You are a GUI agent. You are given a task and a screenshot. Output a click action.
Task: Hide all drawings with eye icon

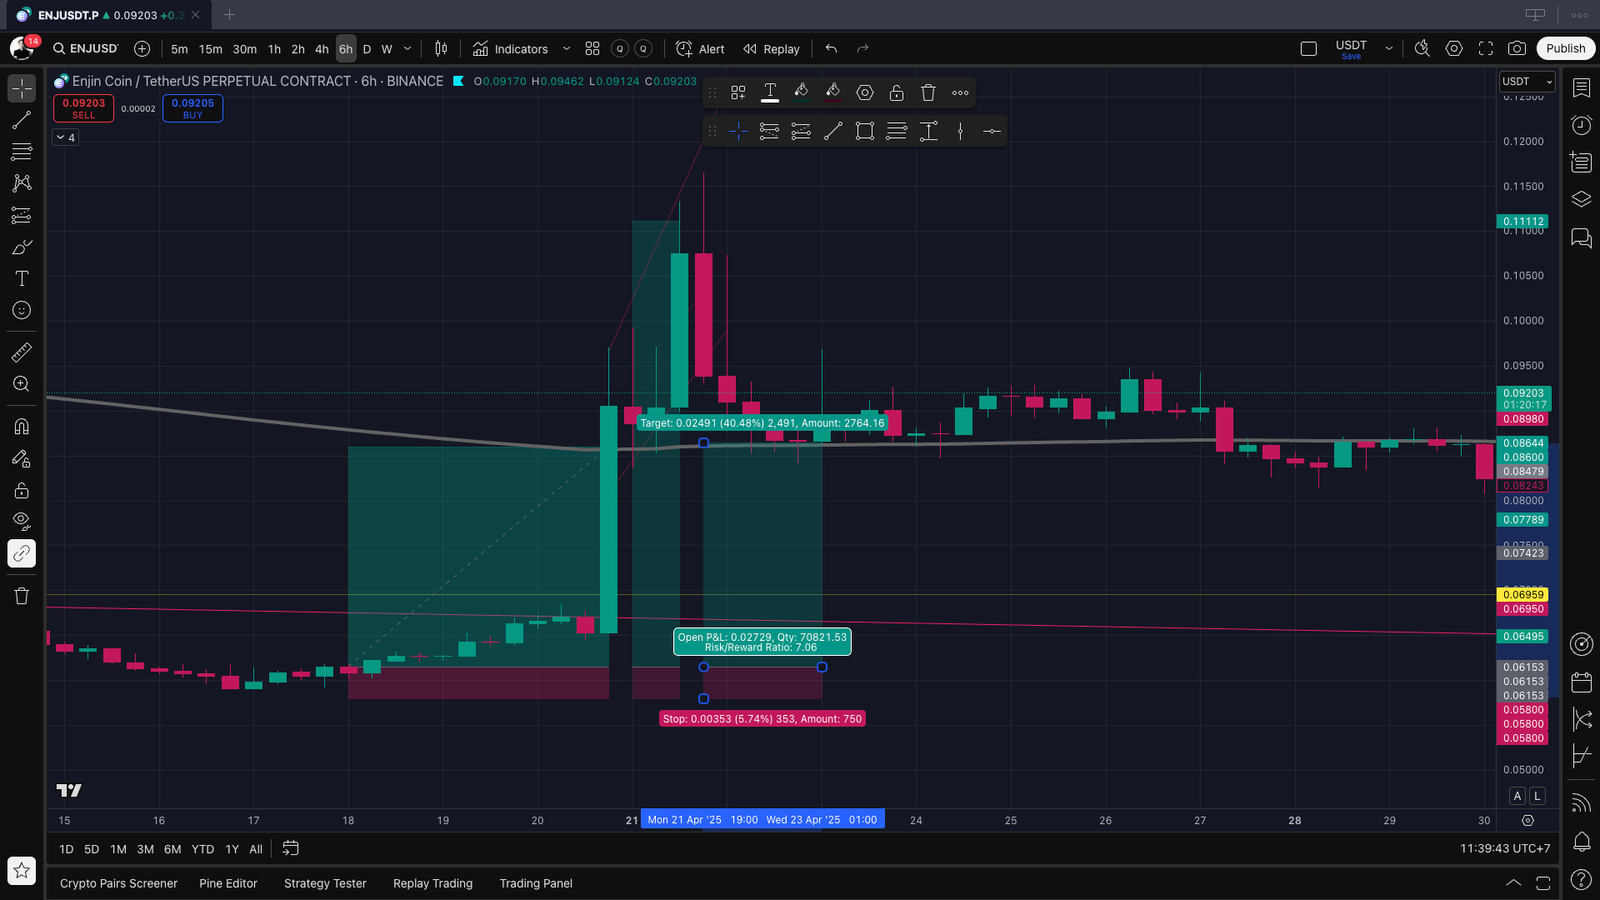click(x=21, y=521)
